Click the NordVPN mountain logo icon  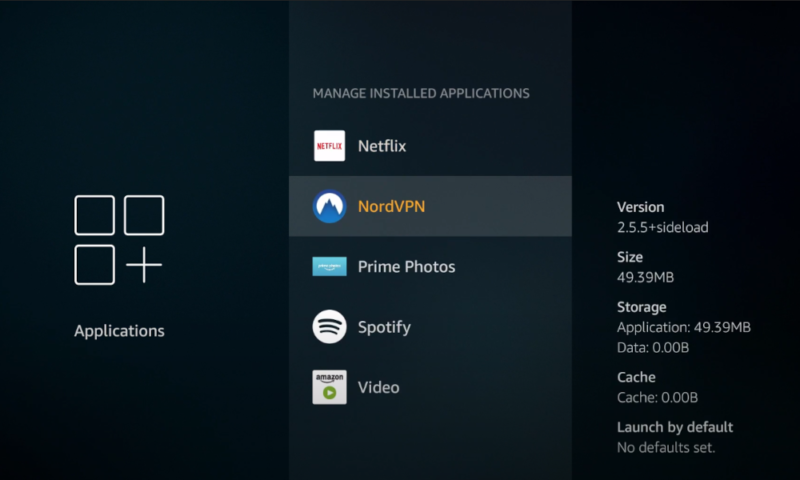click(329, 206)
